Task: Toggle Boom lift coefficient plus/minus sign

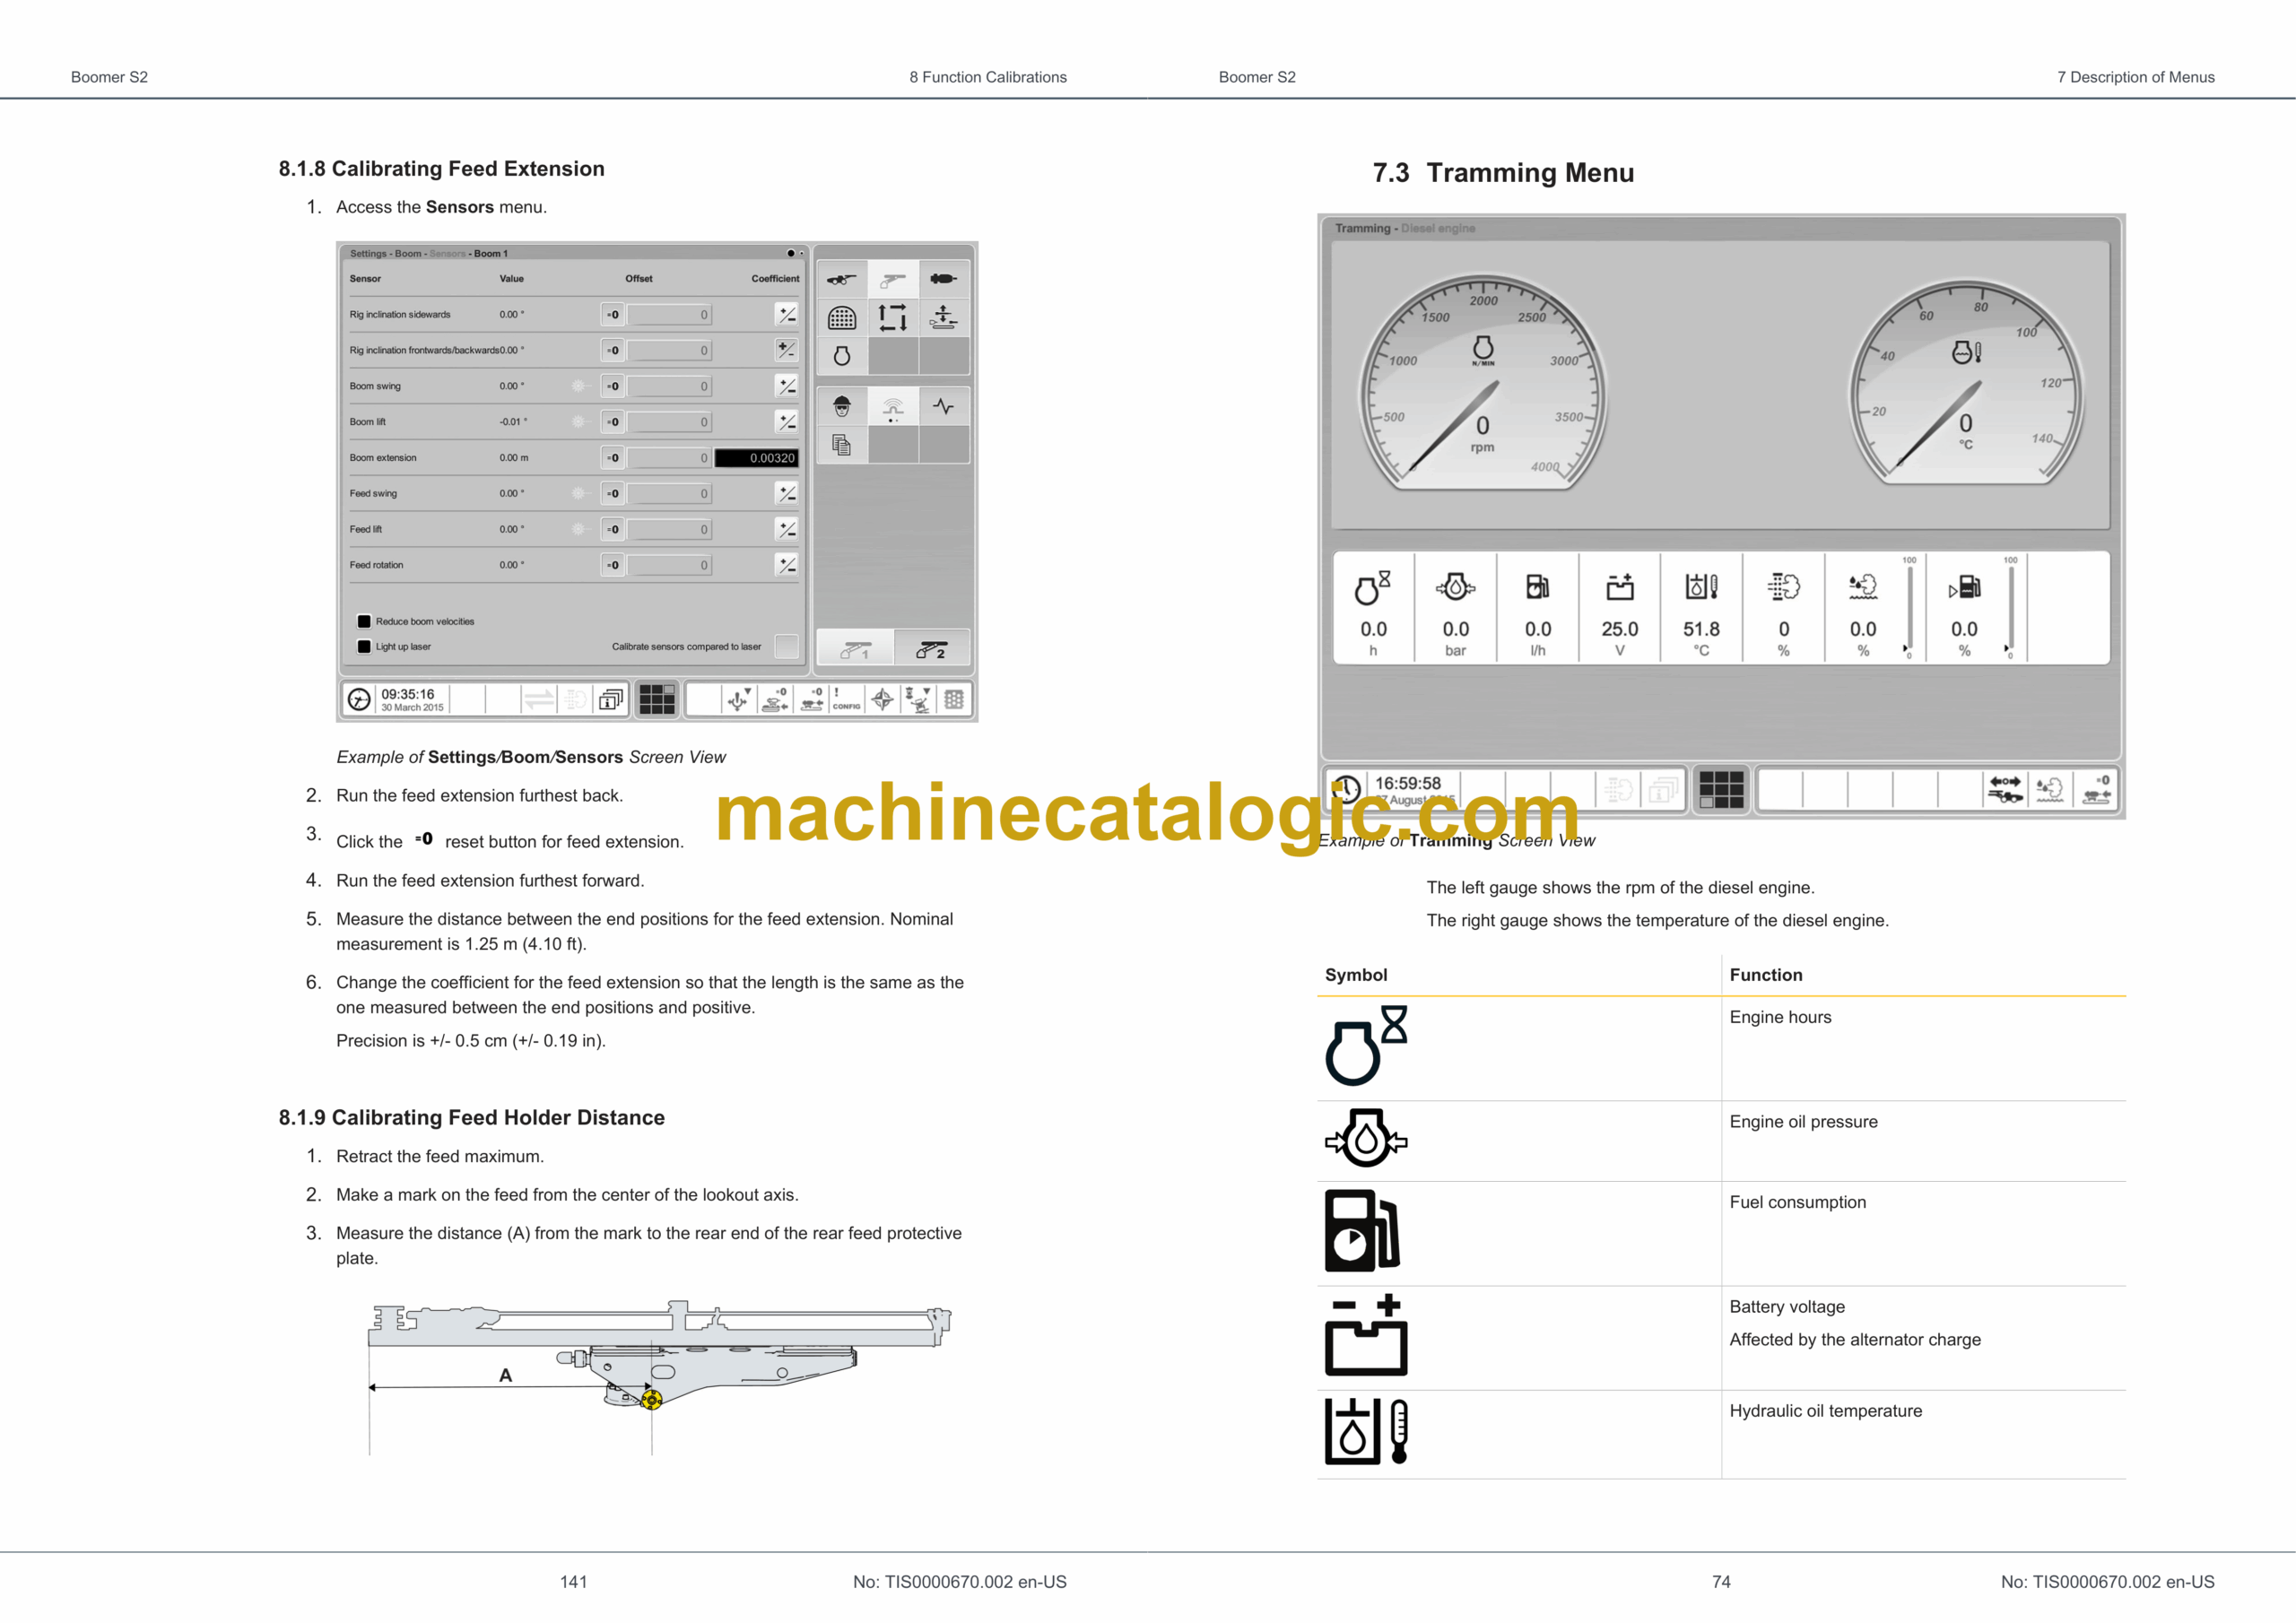Action: click(x=787, y=422)
